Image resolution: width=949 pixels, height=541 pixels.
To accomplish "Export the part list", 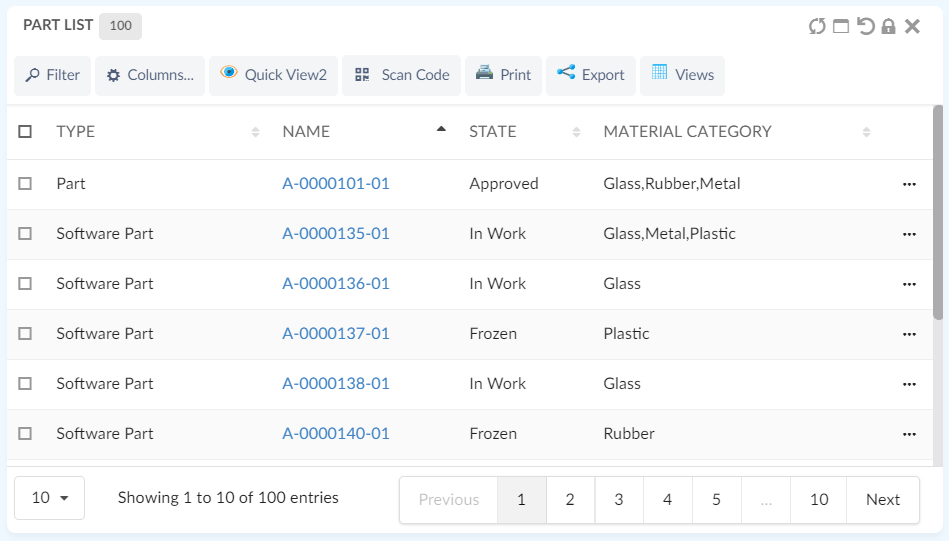I will tap(590, 75).
